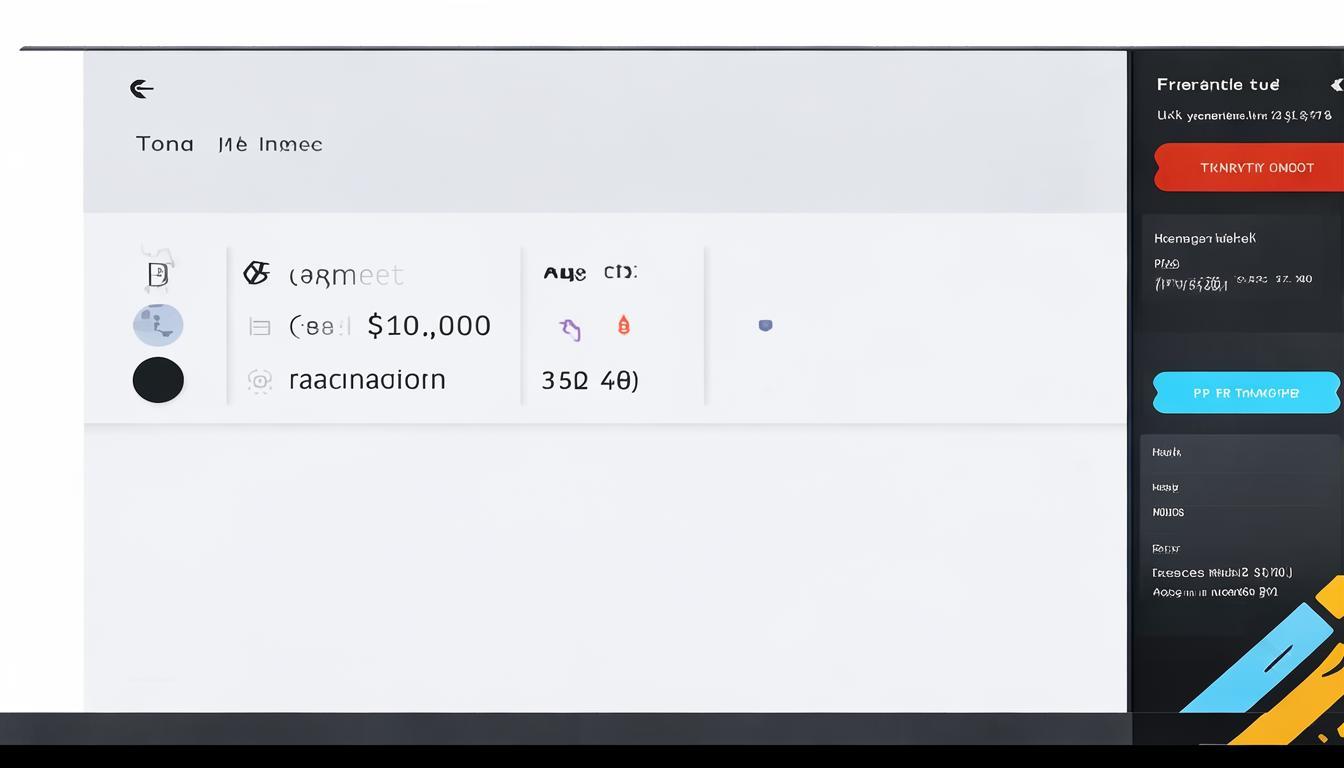The height and width of the screenshot is (768, 1344).
Task: Click the back arrow at top left
Action: 142,89
